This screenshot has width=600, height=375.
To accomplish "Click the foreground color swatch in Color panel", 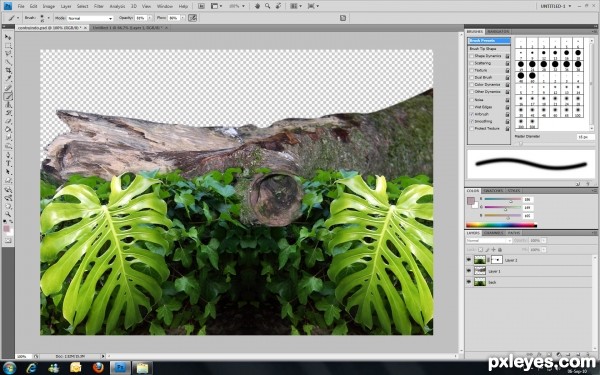I will click(471, 201).
